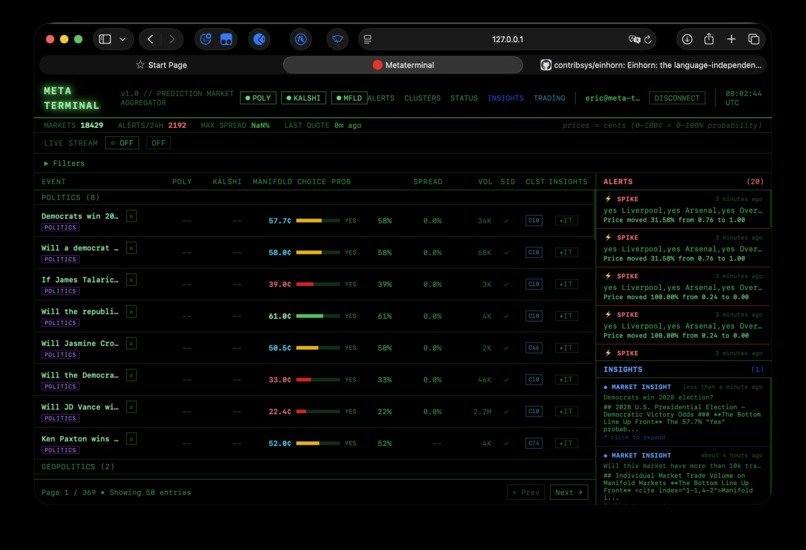Show tab overview icon
Screen dimensions: 806x550
tap(754, 39)
